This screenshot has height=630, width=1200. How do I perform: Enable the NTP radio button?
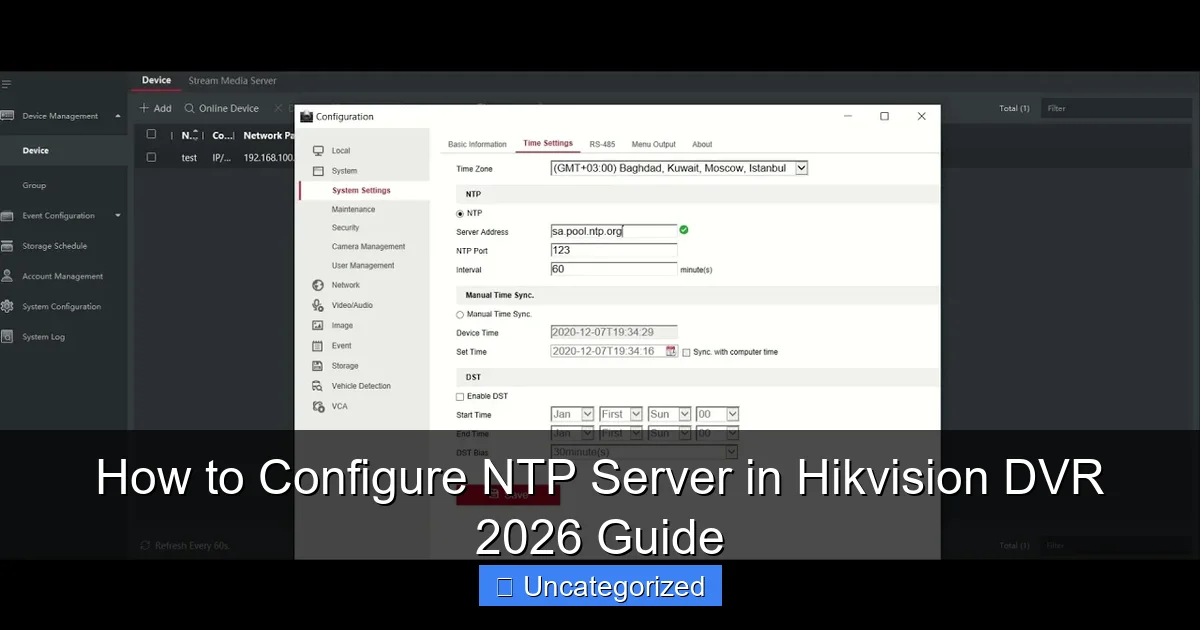point(458,213)
